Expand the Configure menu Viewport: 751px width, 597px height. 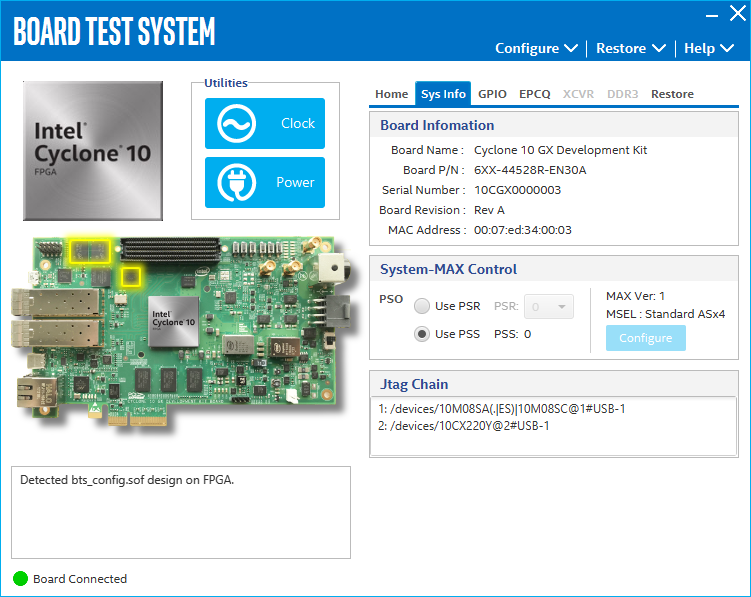536,48
